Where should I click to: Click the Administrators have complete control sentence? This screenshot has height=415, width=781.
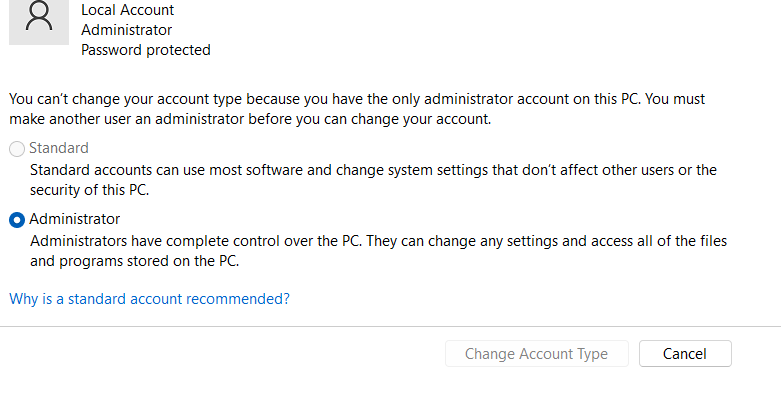[379, 241]
